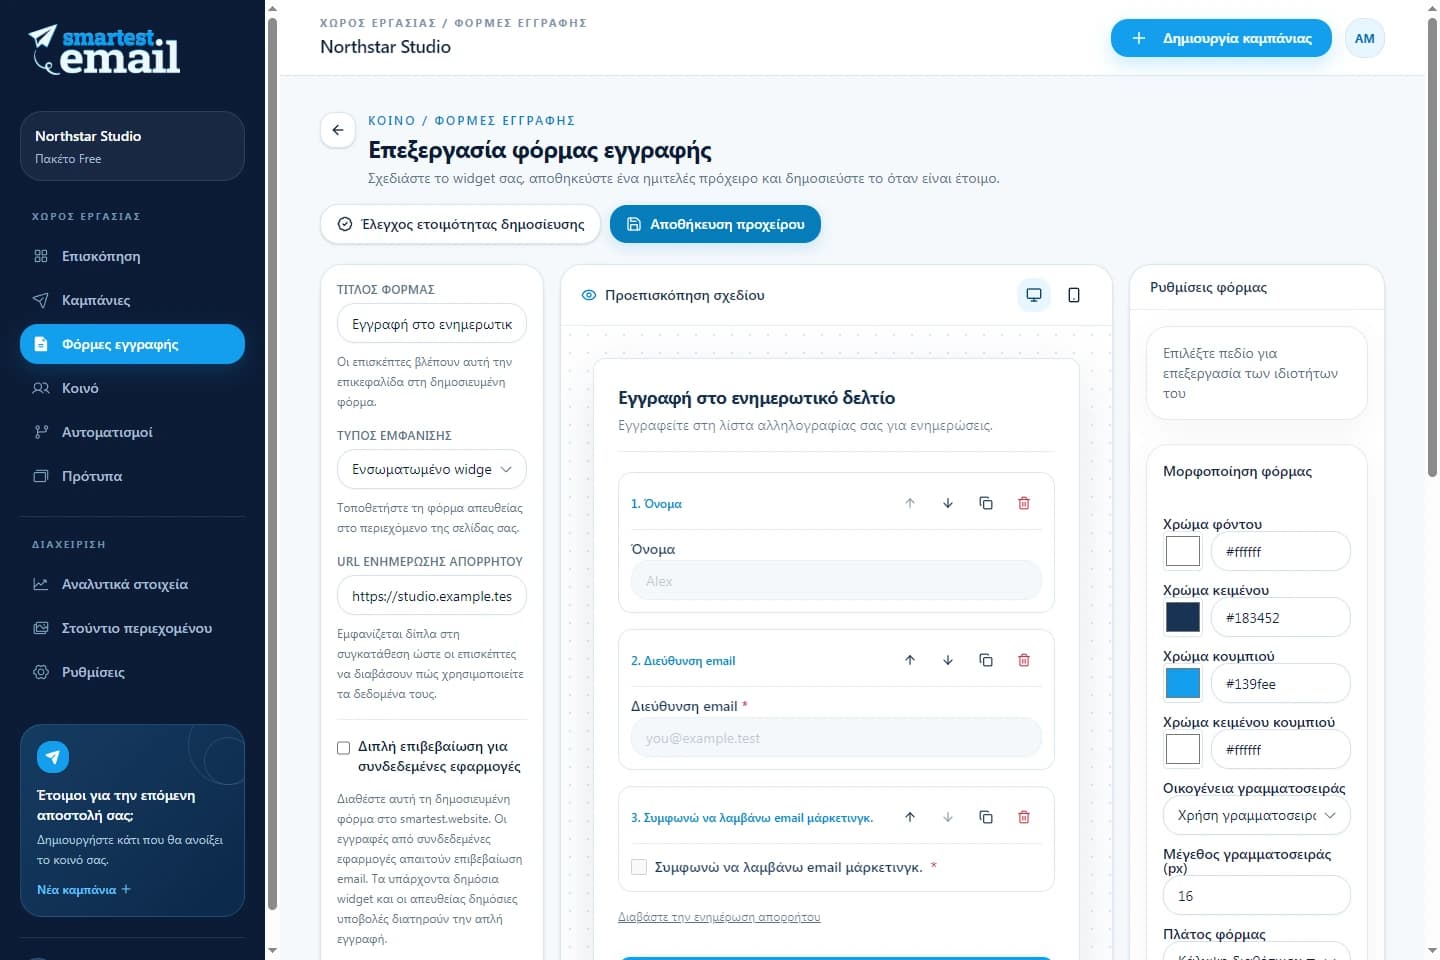Click the Διαβάστε την ενημέρωση απορρήτου link

coord(719,917)
